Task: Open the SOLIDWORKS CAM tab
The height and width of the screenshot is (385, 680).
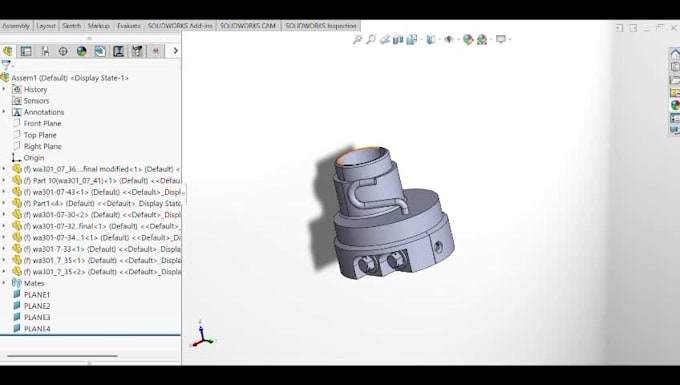Action: pos(248,26)
